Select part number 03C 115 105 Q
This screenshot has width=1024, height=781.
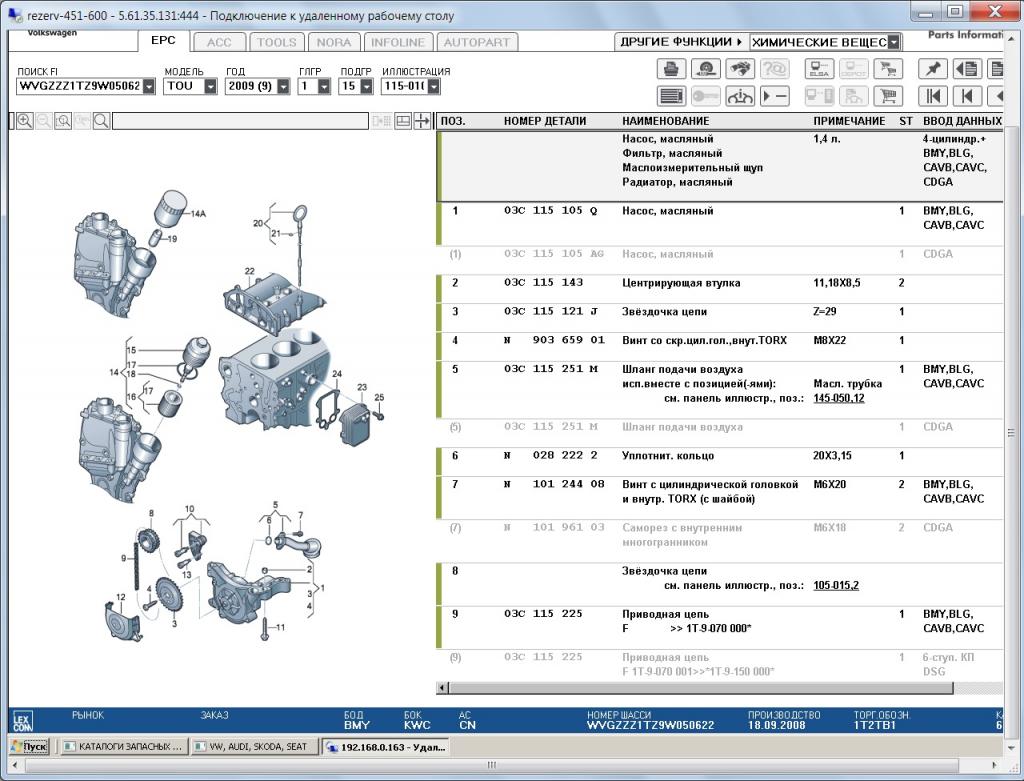point(551,211)
